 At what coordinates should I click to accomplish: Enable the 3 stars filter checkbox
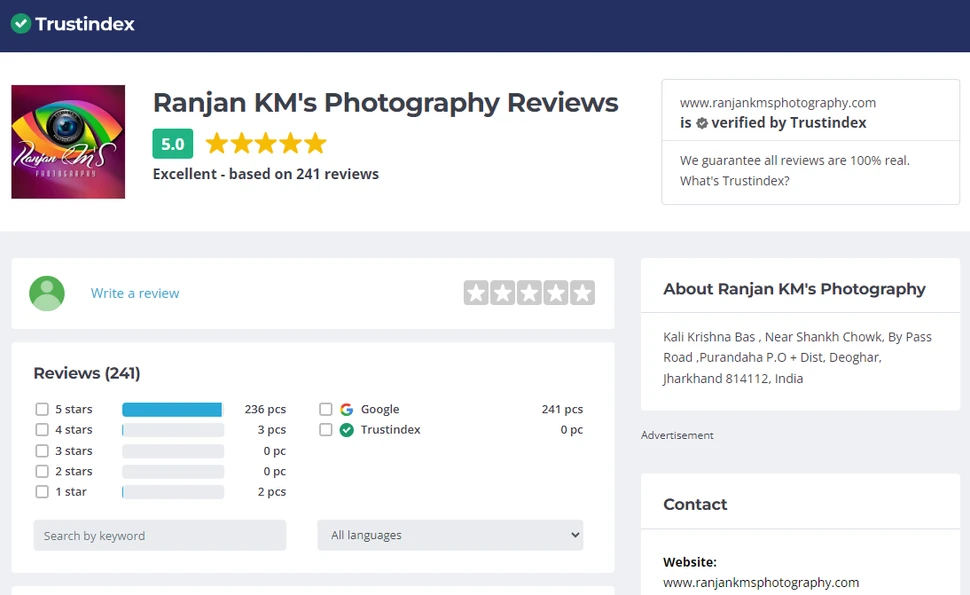coord(42,451)
